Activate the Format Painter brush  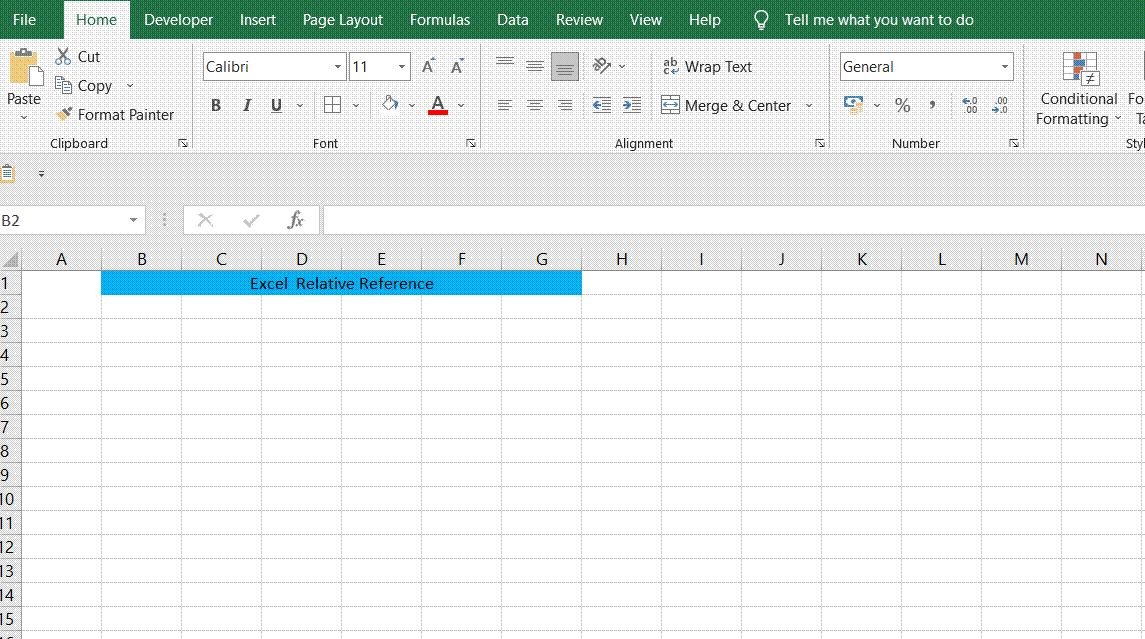(x=64, y=114)
